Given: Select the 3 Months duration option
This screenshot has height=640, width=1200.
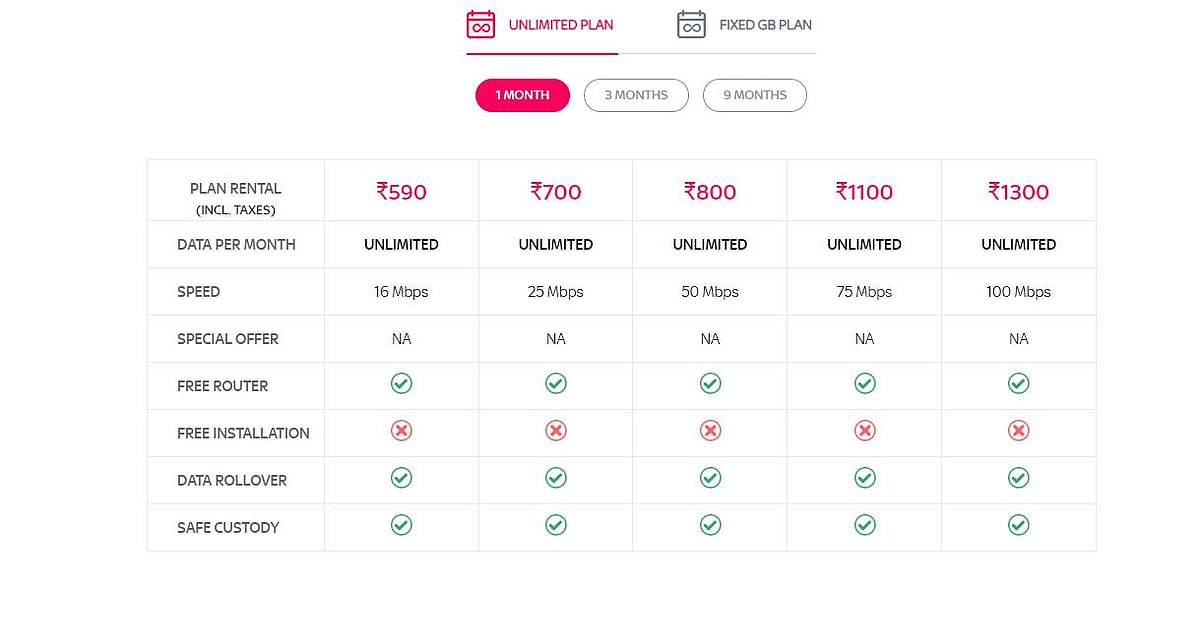Looking at the screenshot, I should coord(636,95).
